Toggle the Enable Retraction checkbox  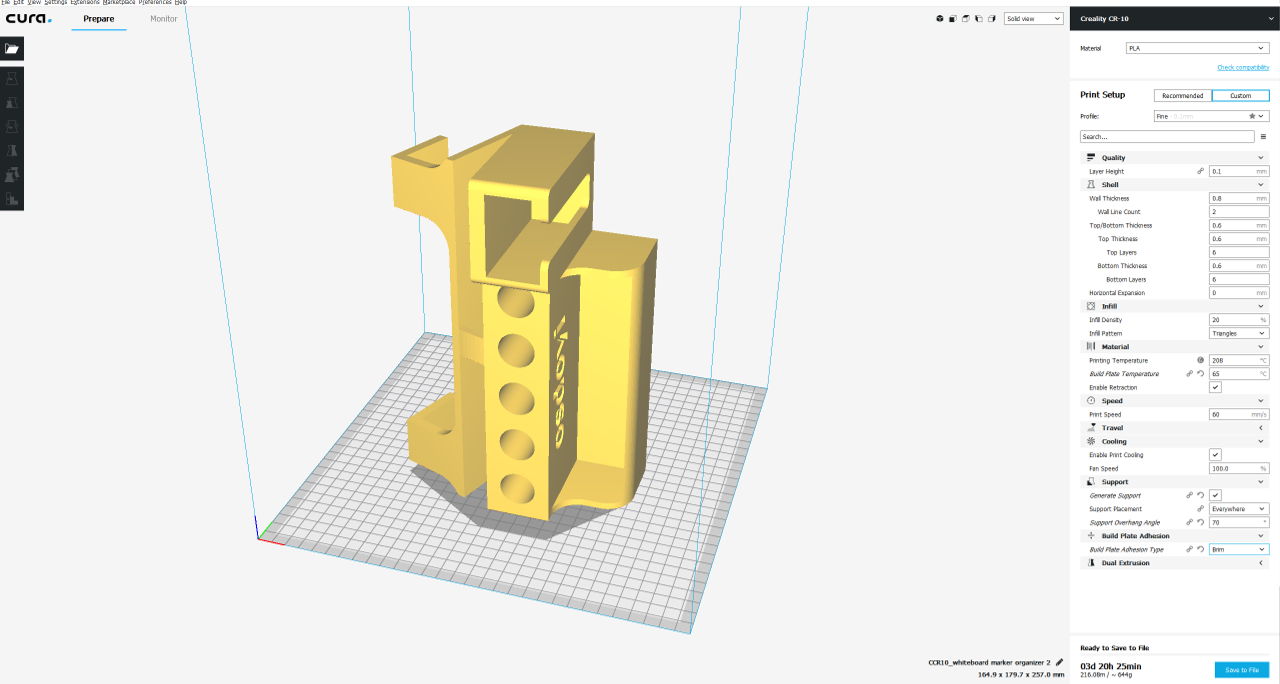click(x=1215, y=387)
